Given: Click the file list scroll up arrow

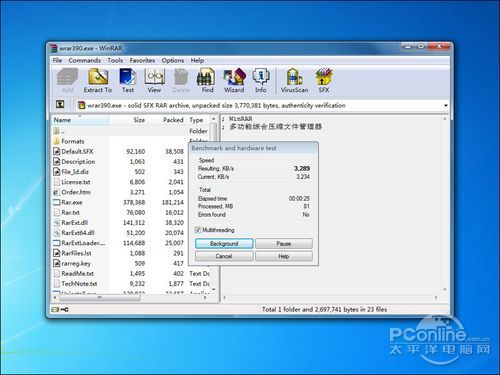Looking at the screenshot, I should tap(214, 119).
